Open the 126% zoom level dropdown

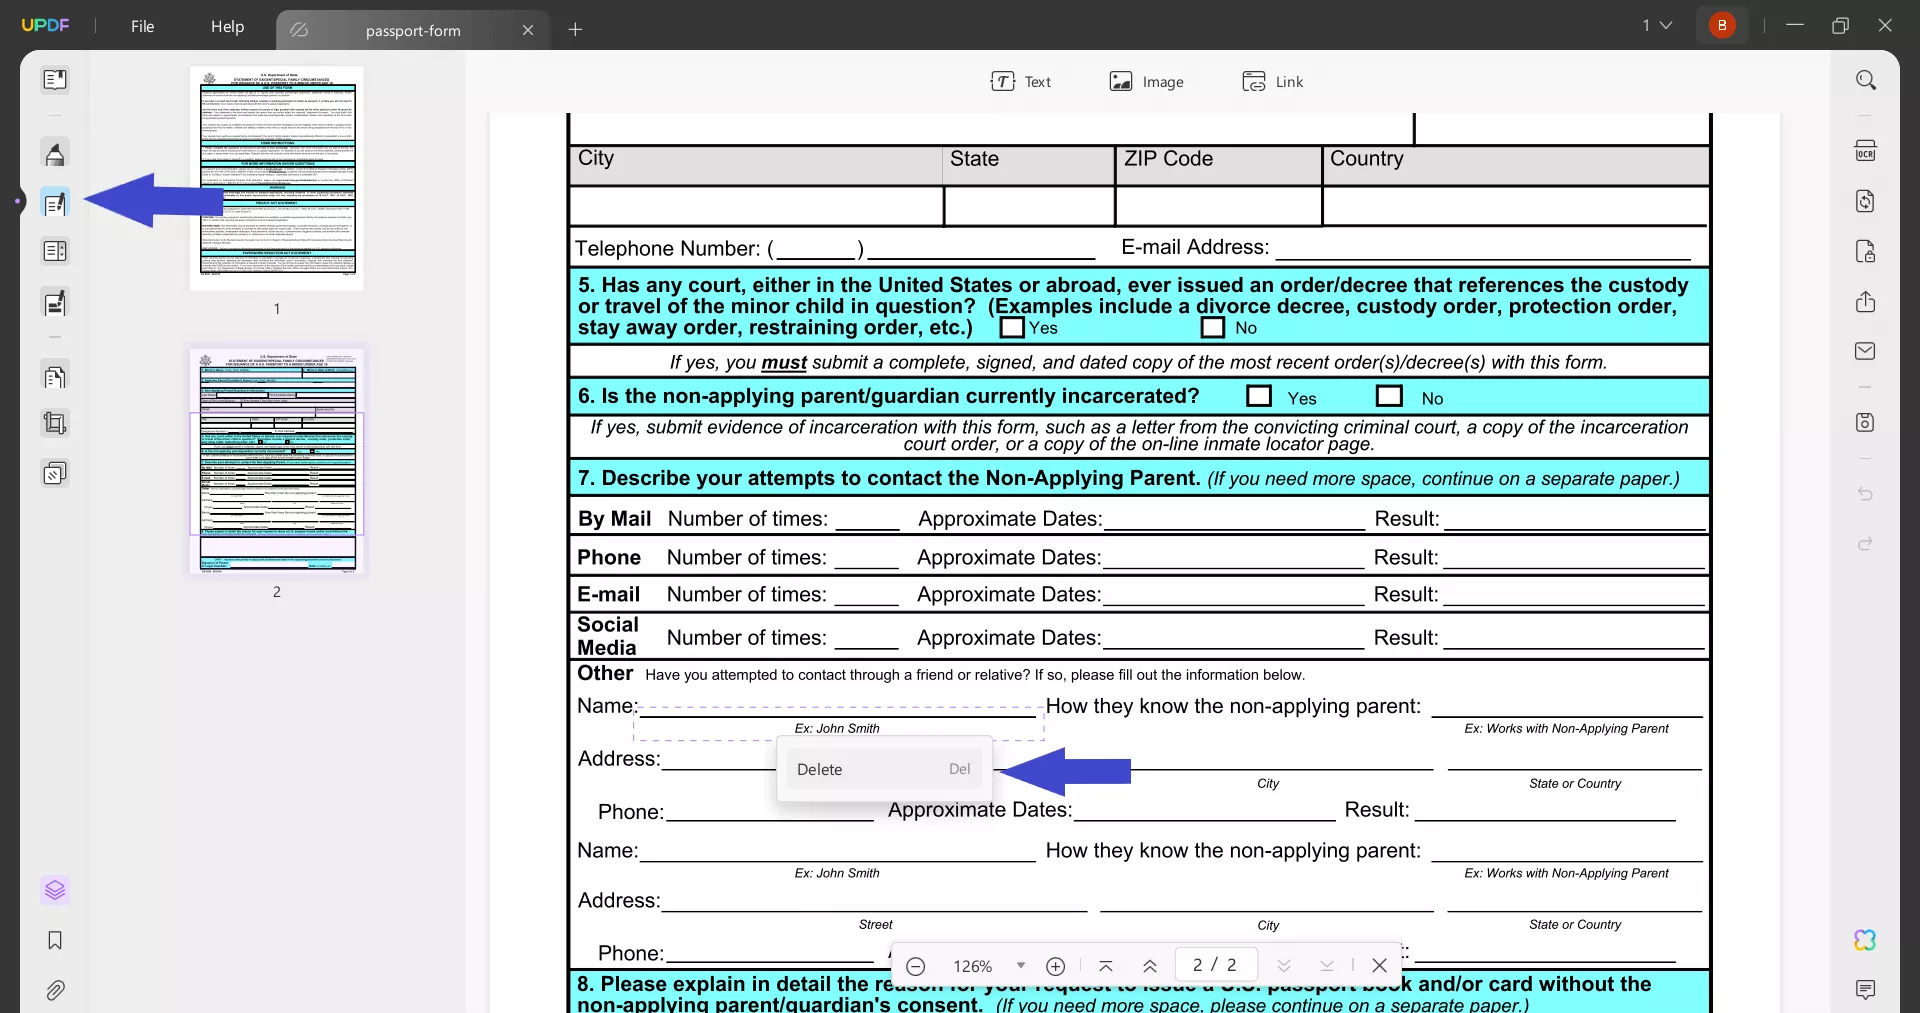click(1020, 965)
